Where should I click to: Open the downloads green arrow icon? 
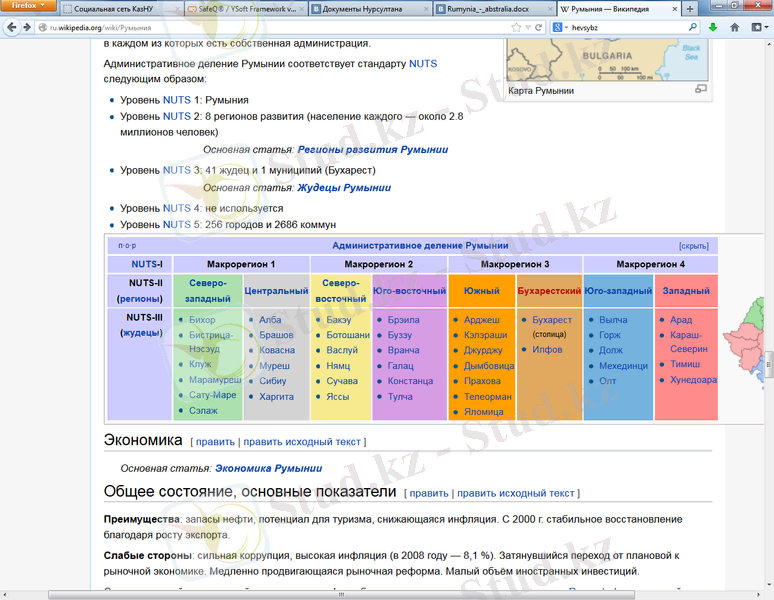click(713, 27)
